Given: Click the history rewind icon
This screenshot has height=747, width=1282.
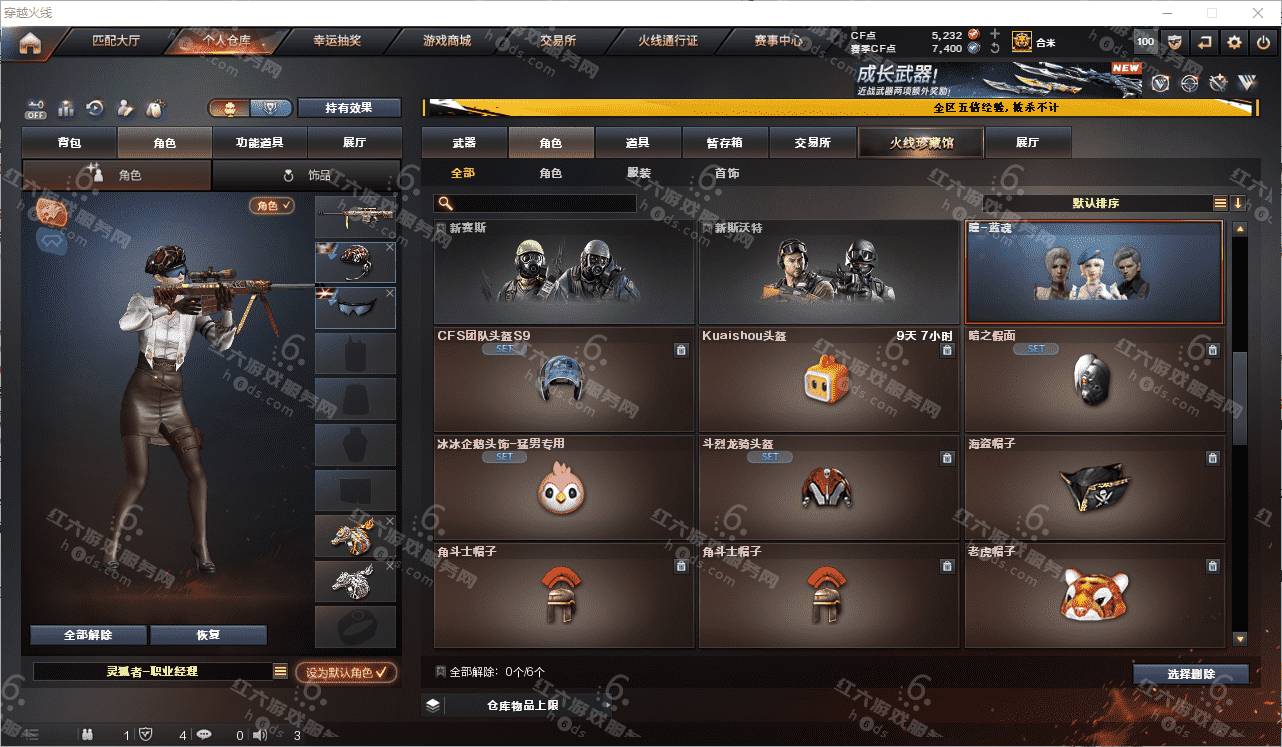Looking at the screenshot, I should [95, 108].
